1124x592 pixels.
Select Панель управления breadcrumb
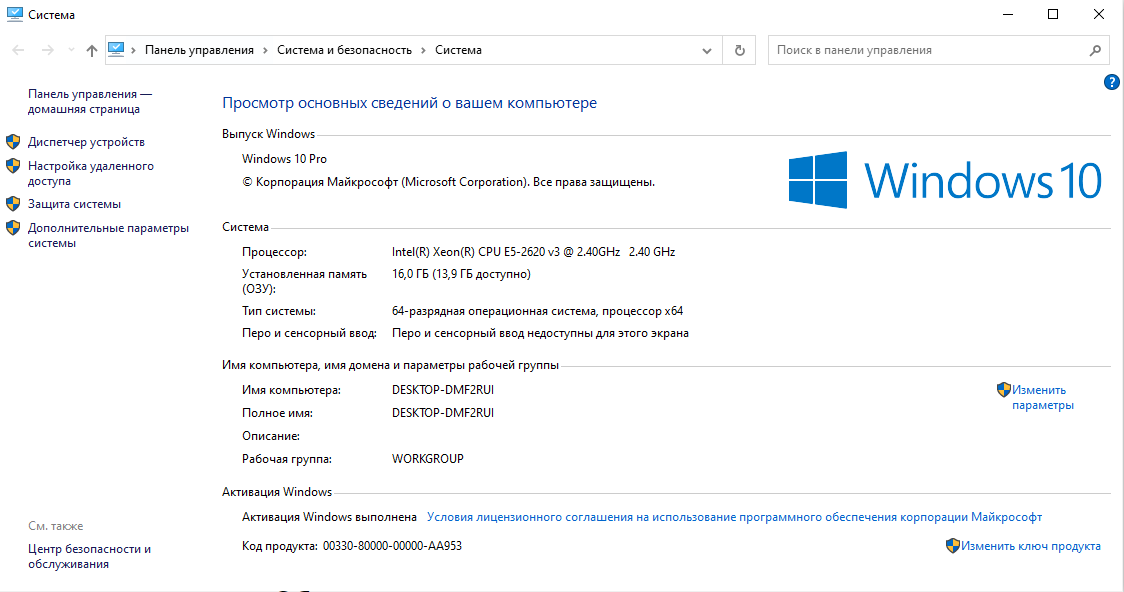click(x=199, y=50)
